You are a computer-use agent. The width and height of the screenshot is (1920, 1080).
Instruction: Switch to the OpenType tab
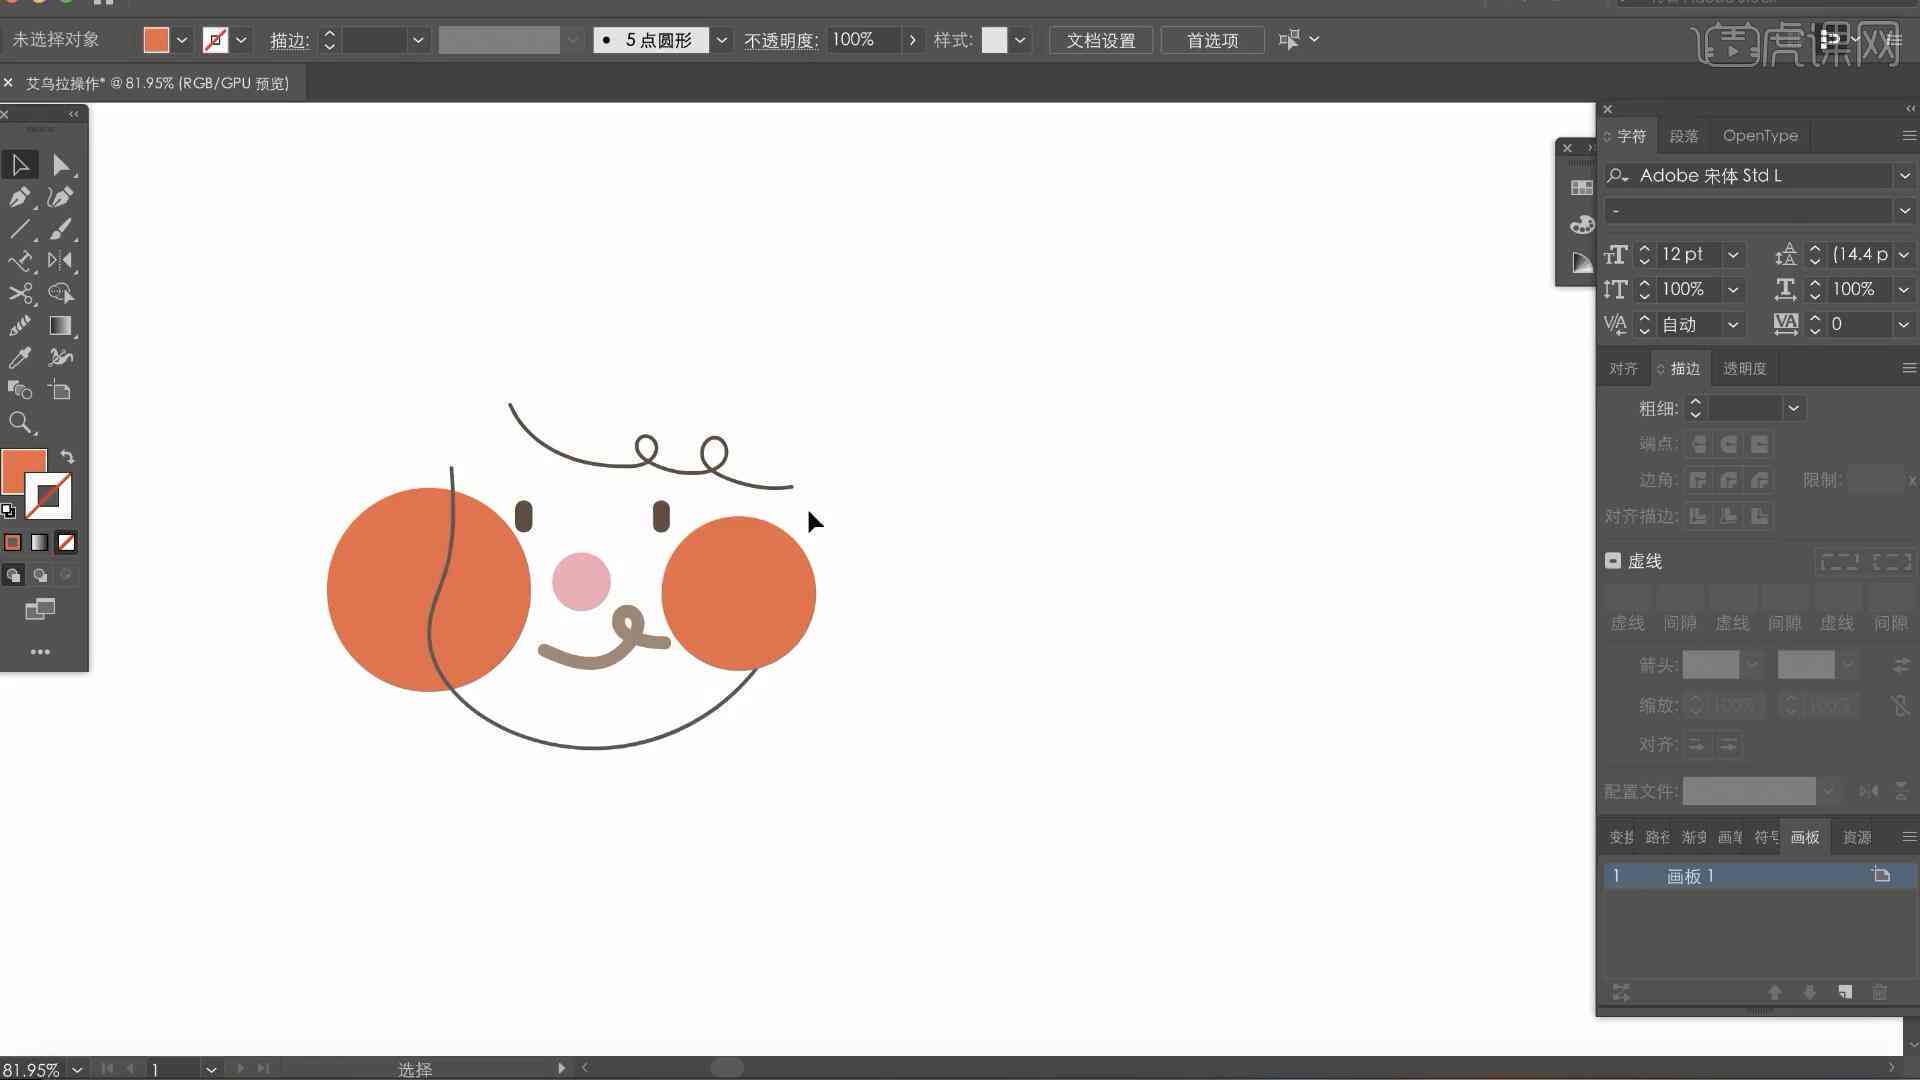1760,136
